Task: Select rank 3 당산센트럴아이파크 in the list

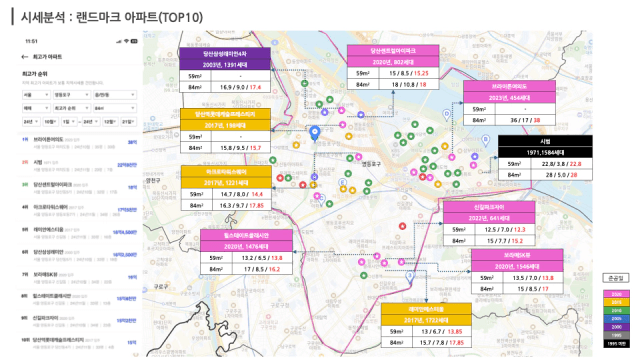Action: (79, 188)
